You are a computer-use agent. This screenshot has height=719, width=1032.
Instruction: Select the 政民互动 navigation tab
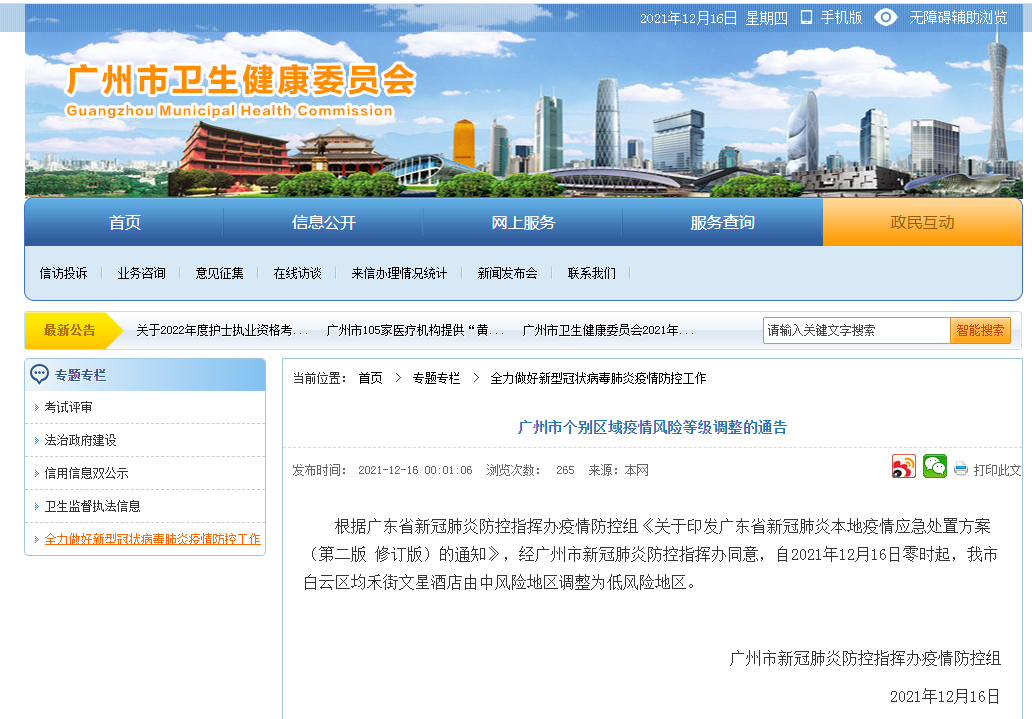(x=922, y=223)
